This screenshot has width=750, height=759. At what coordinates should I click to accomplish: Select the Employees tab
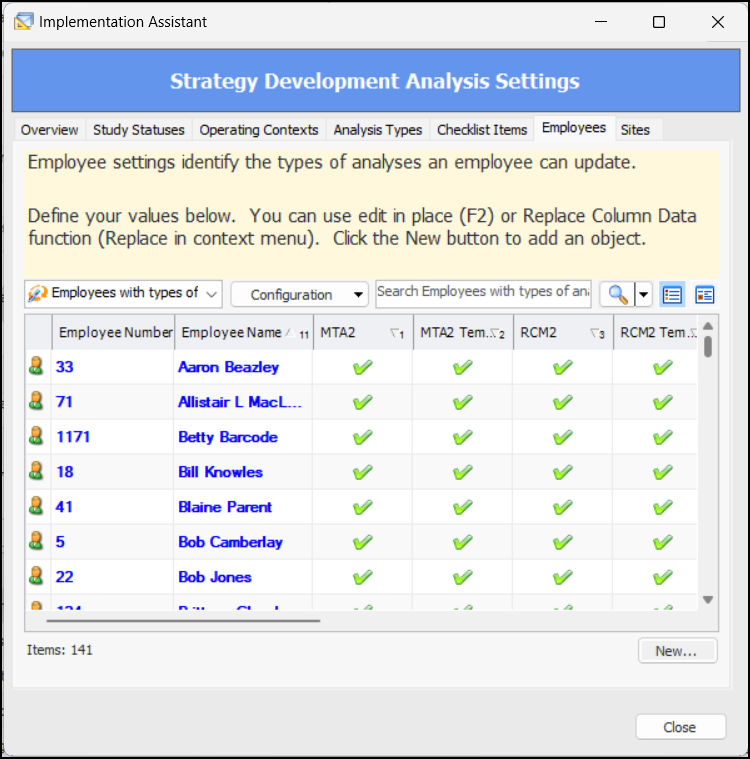tap(574, 128)
